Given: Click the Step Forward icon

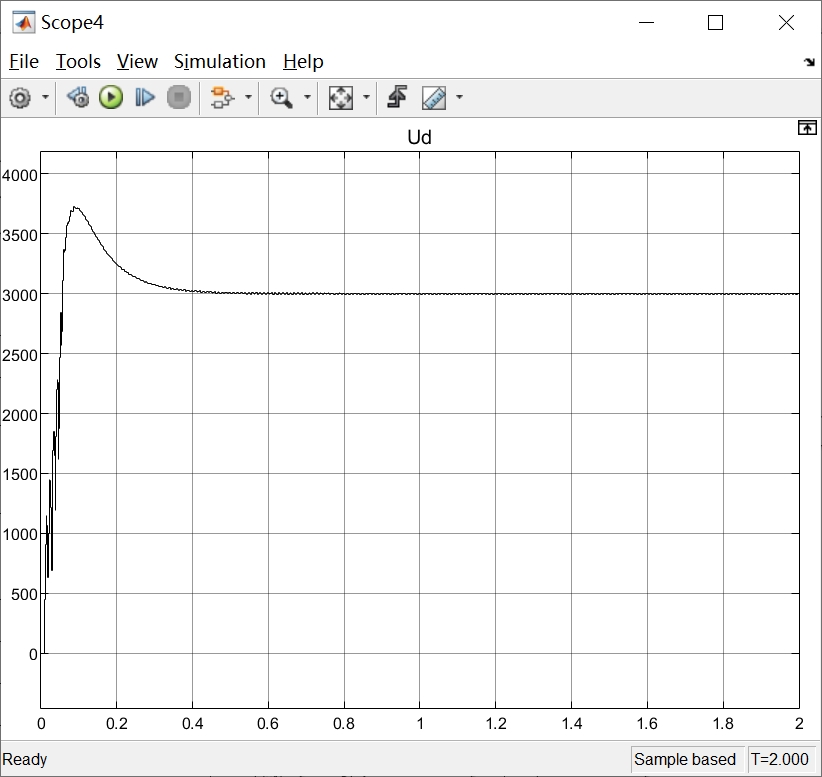Looking at the screenshot, I should (145, 98).
